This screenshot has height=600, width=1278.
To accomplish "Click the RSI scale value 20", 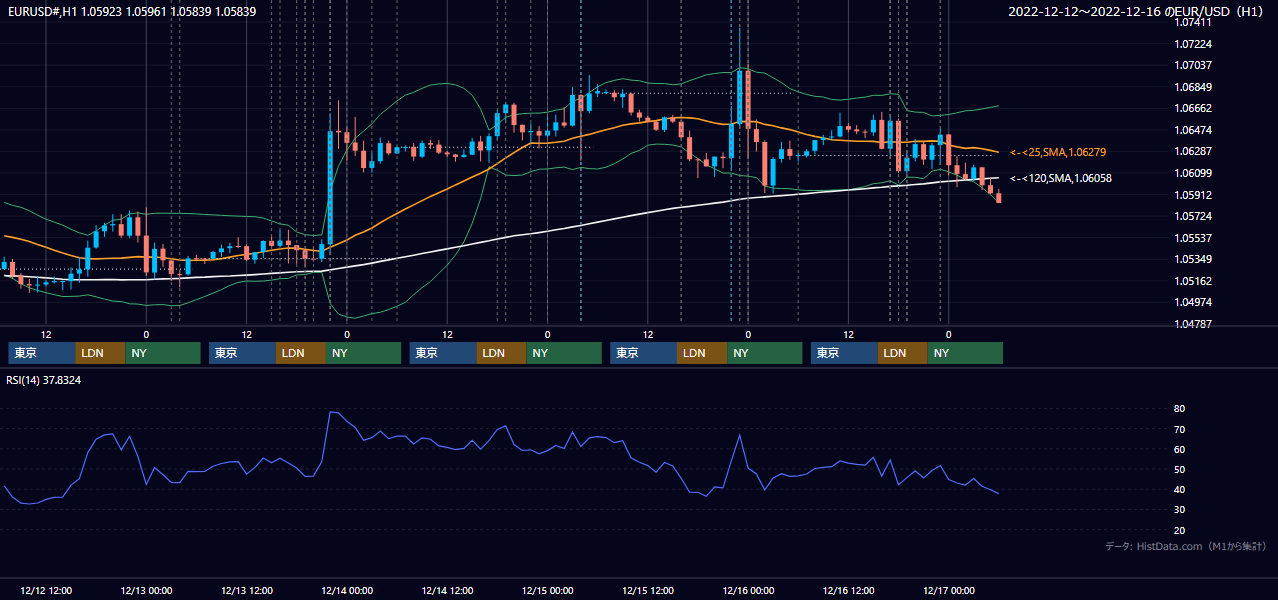I will coord(1180,530).
